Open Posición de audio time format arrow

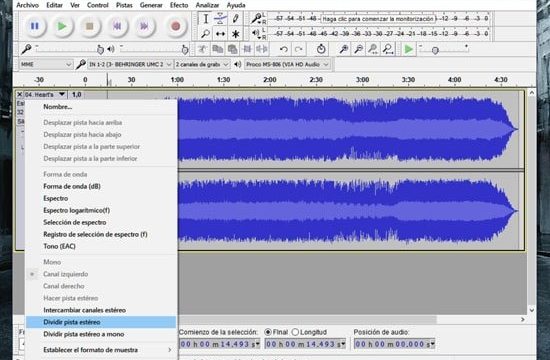[432, 344]
